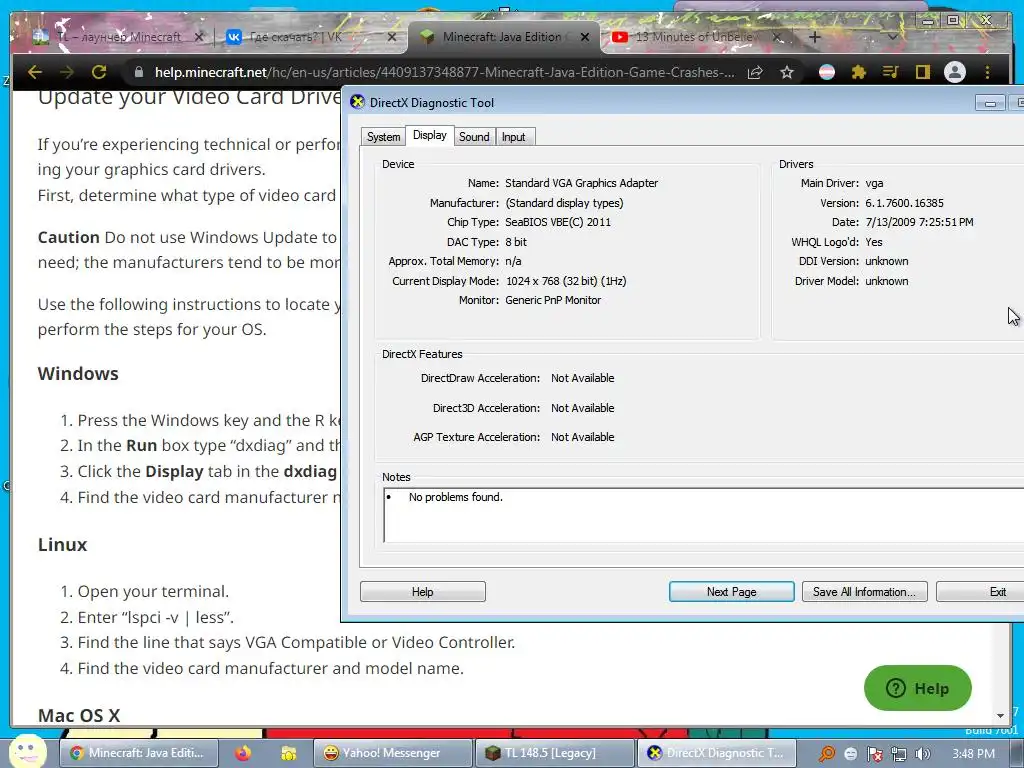Click the grey round tray icon
Screen dimensions: 1024x768
pyautogui.click(x=851, y=754)
